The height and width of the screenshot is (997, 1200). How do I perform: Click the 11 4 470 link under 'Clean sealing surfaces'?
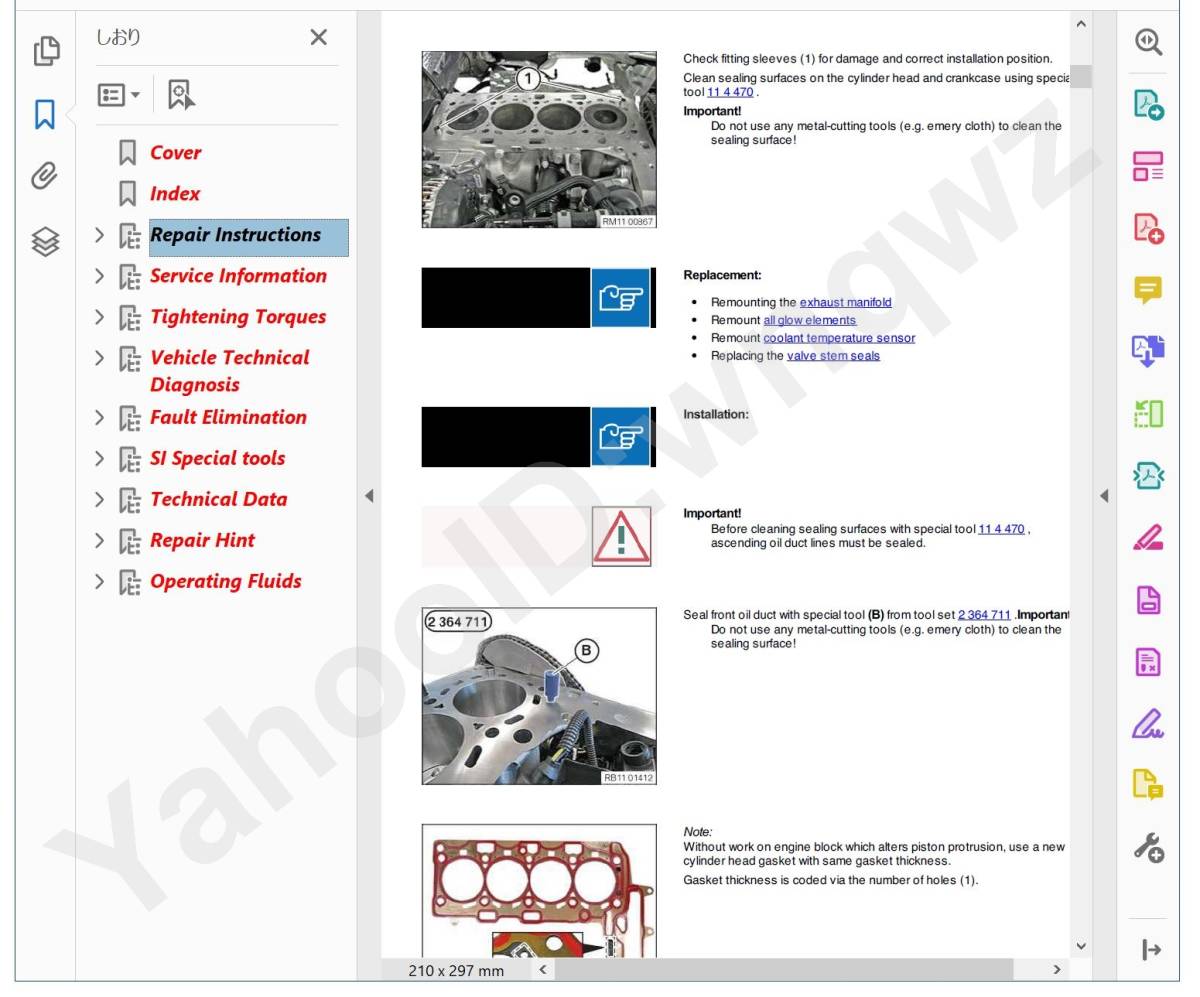[x=730, y=92]
